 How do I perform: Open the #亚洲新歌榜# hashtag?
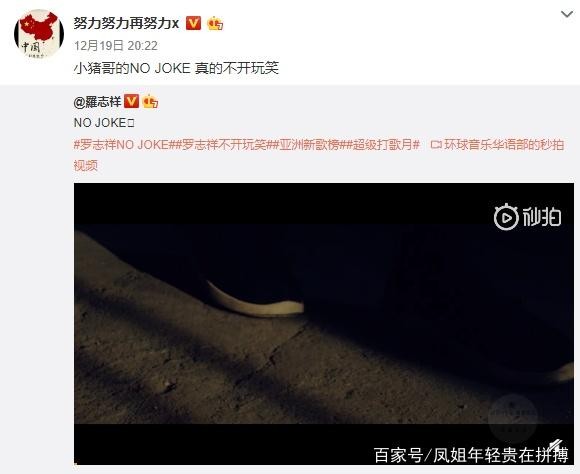310,144
